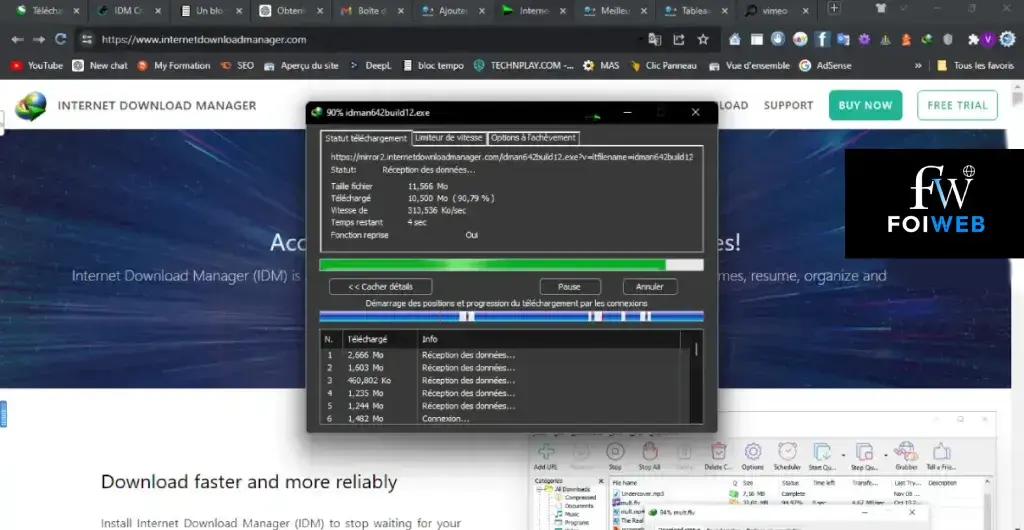1024x530 pixels.
Task: Expand the bookmarks overflow chevron
Action: (x=918, y=66)
